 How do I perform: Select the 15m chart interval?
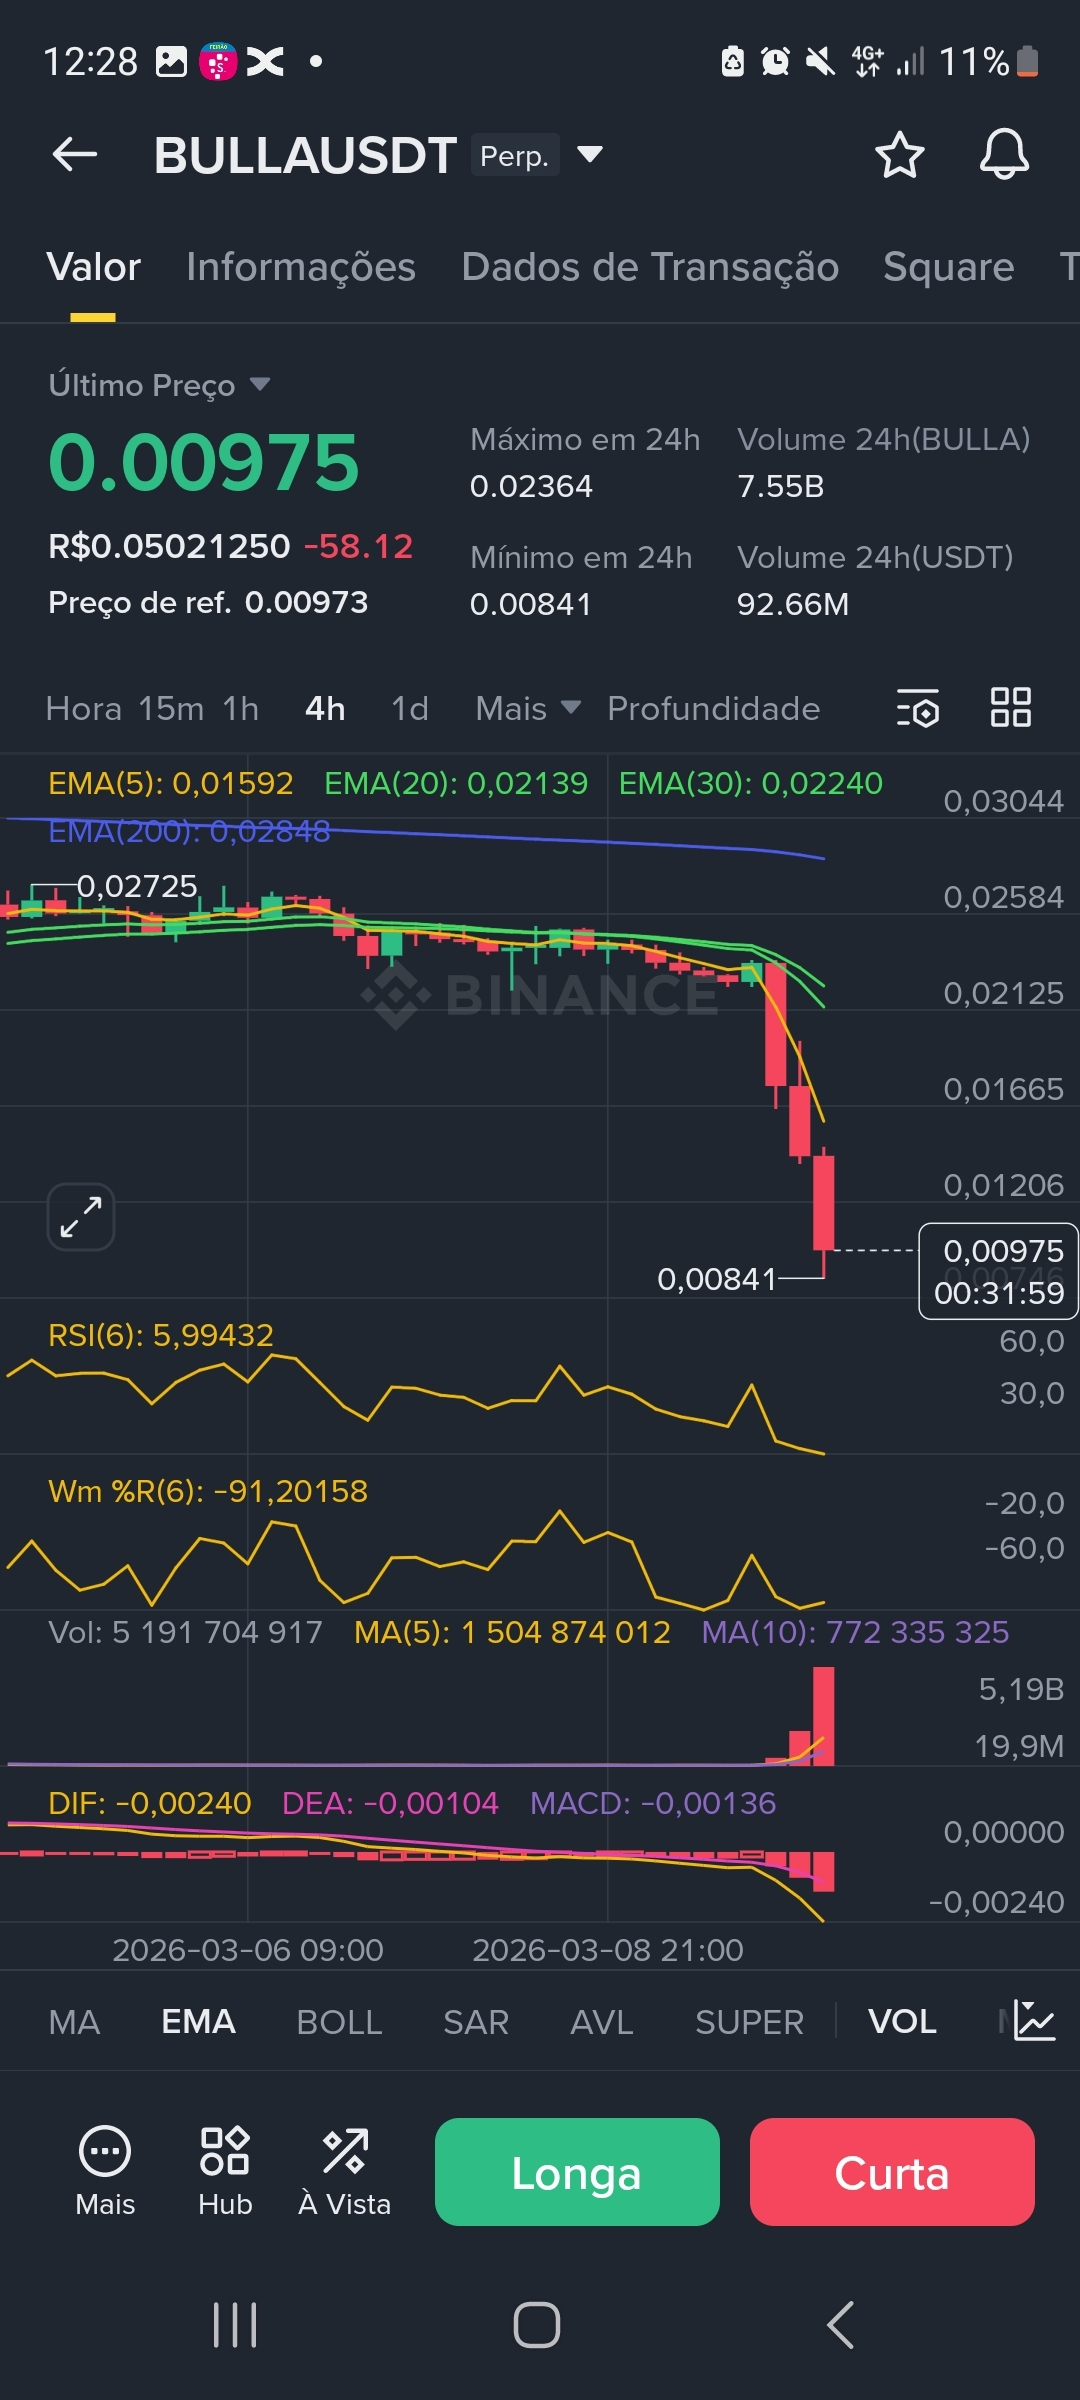(171, 708)
